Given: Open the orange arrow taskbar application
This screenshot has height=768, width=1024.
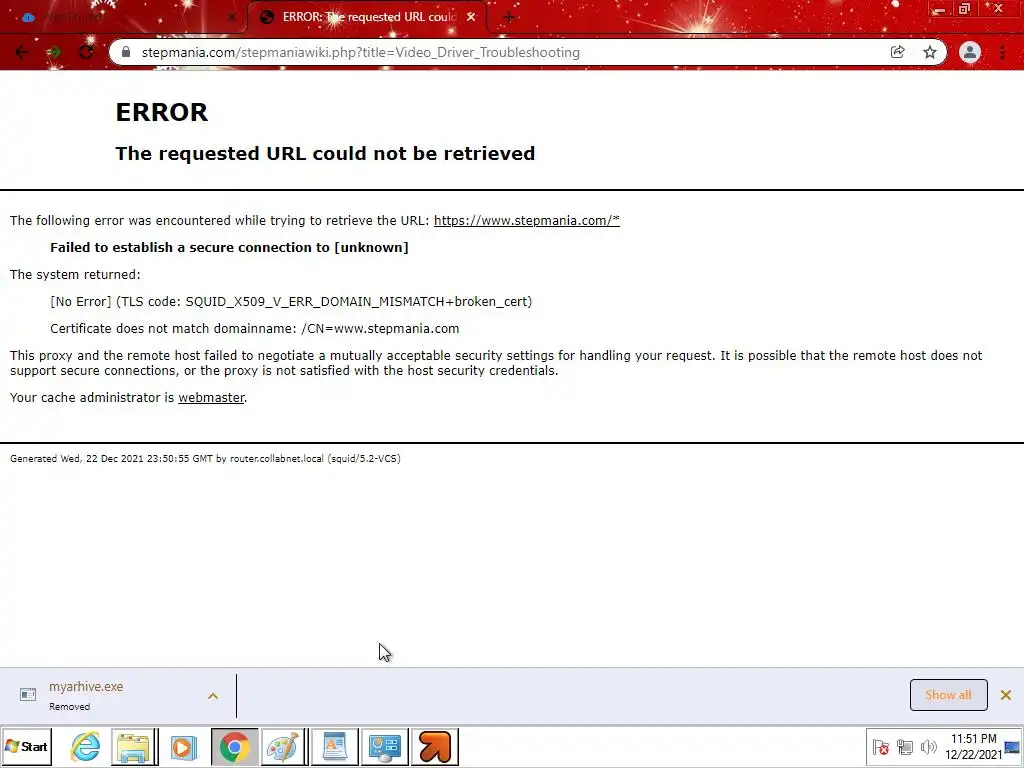Looking at the screenshot, I should (x=435, y=746).
